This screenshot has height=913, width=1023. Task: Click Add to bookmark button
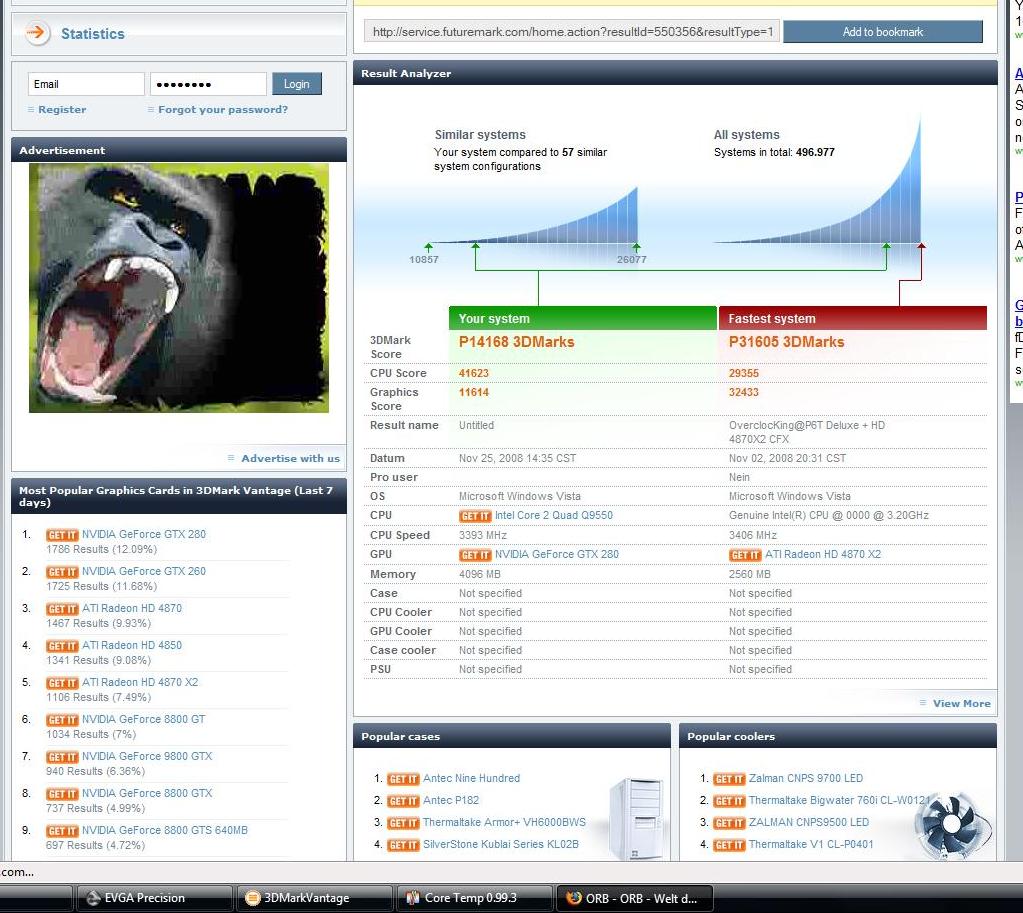883,31
